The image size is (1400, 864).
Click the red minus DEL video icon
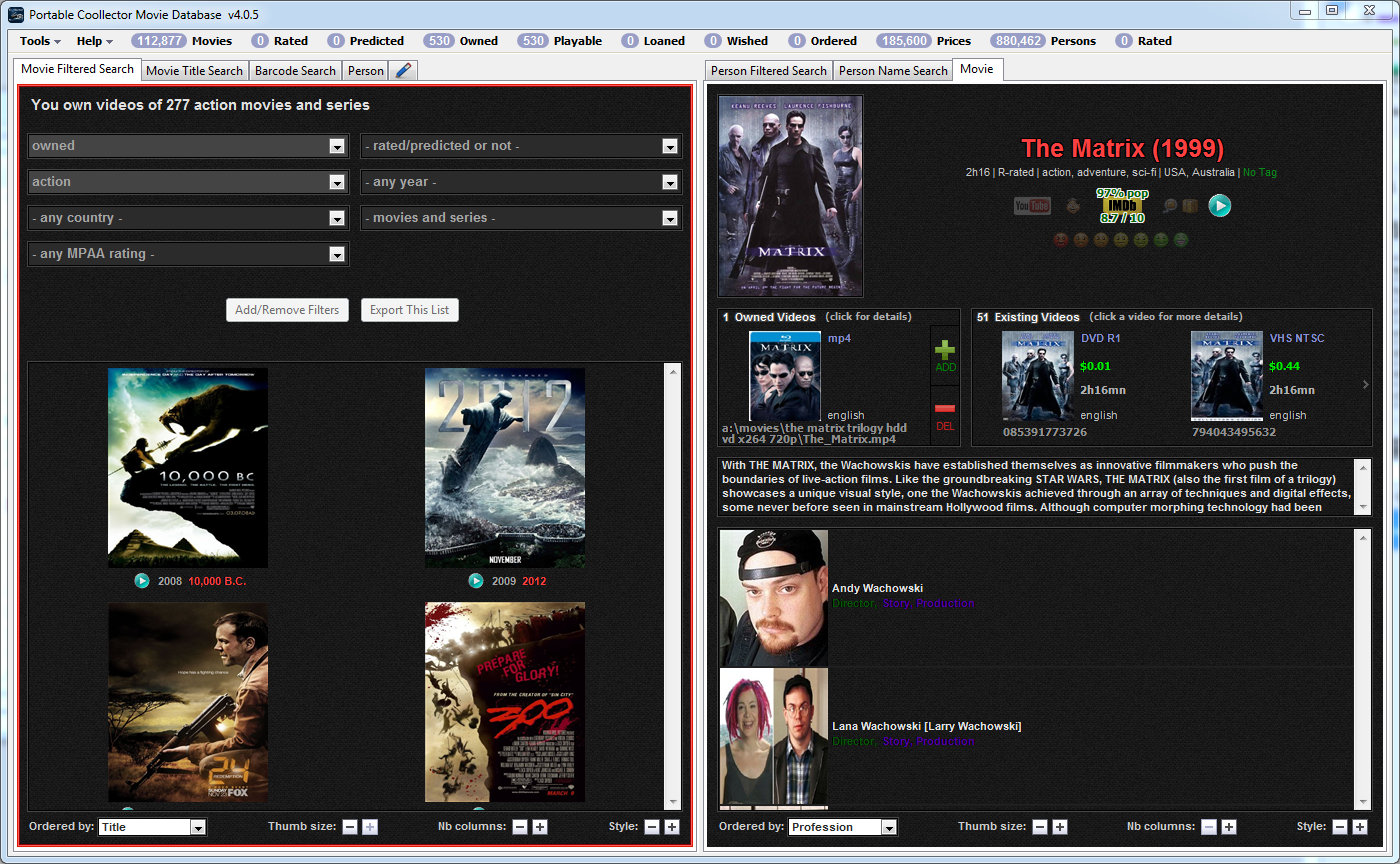(x=945, y=415)
